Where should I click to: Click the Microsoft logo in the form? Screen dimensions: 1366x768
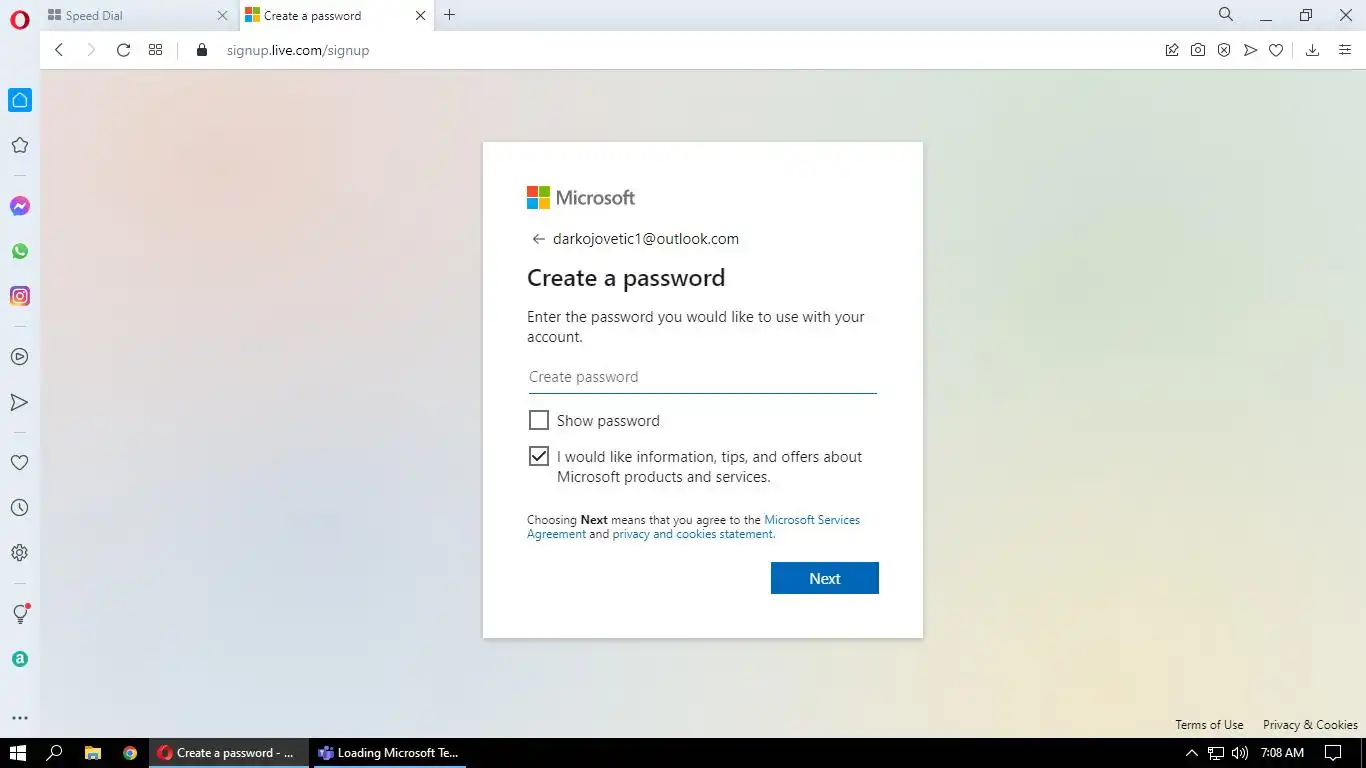581,197
